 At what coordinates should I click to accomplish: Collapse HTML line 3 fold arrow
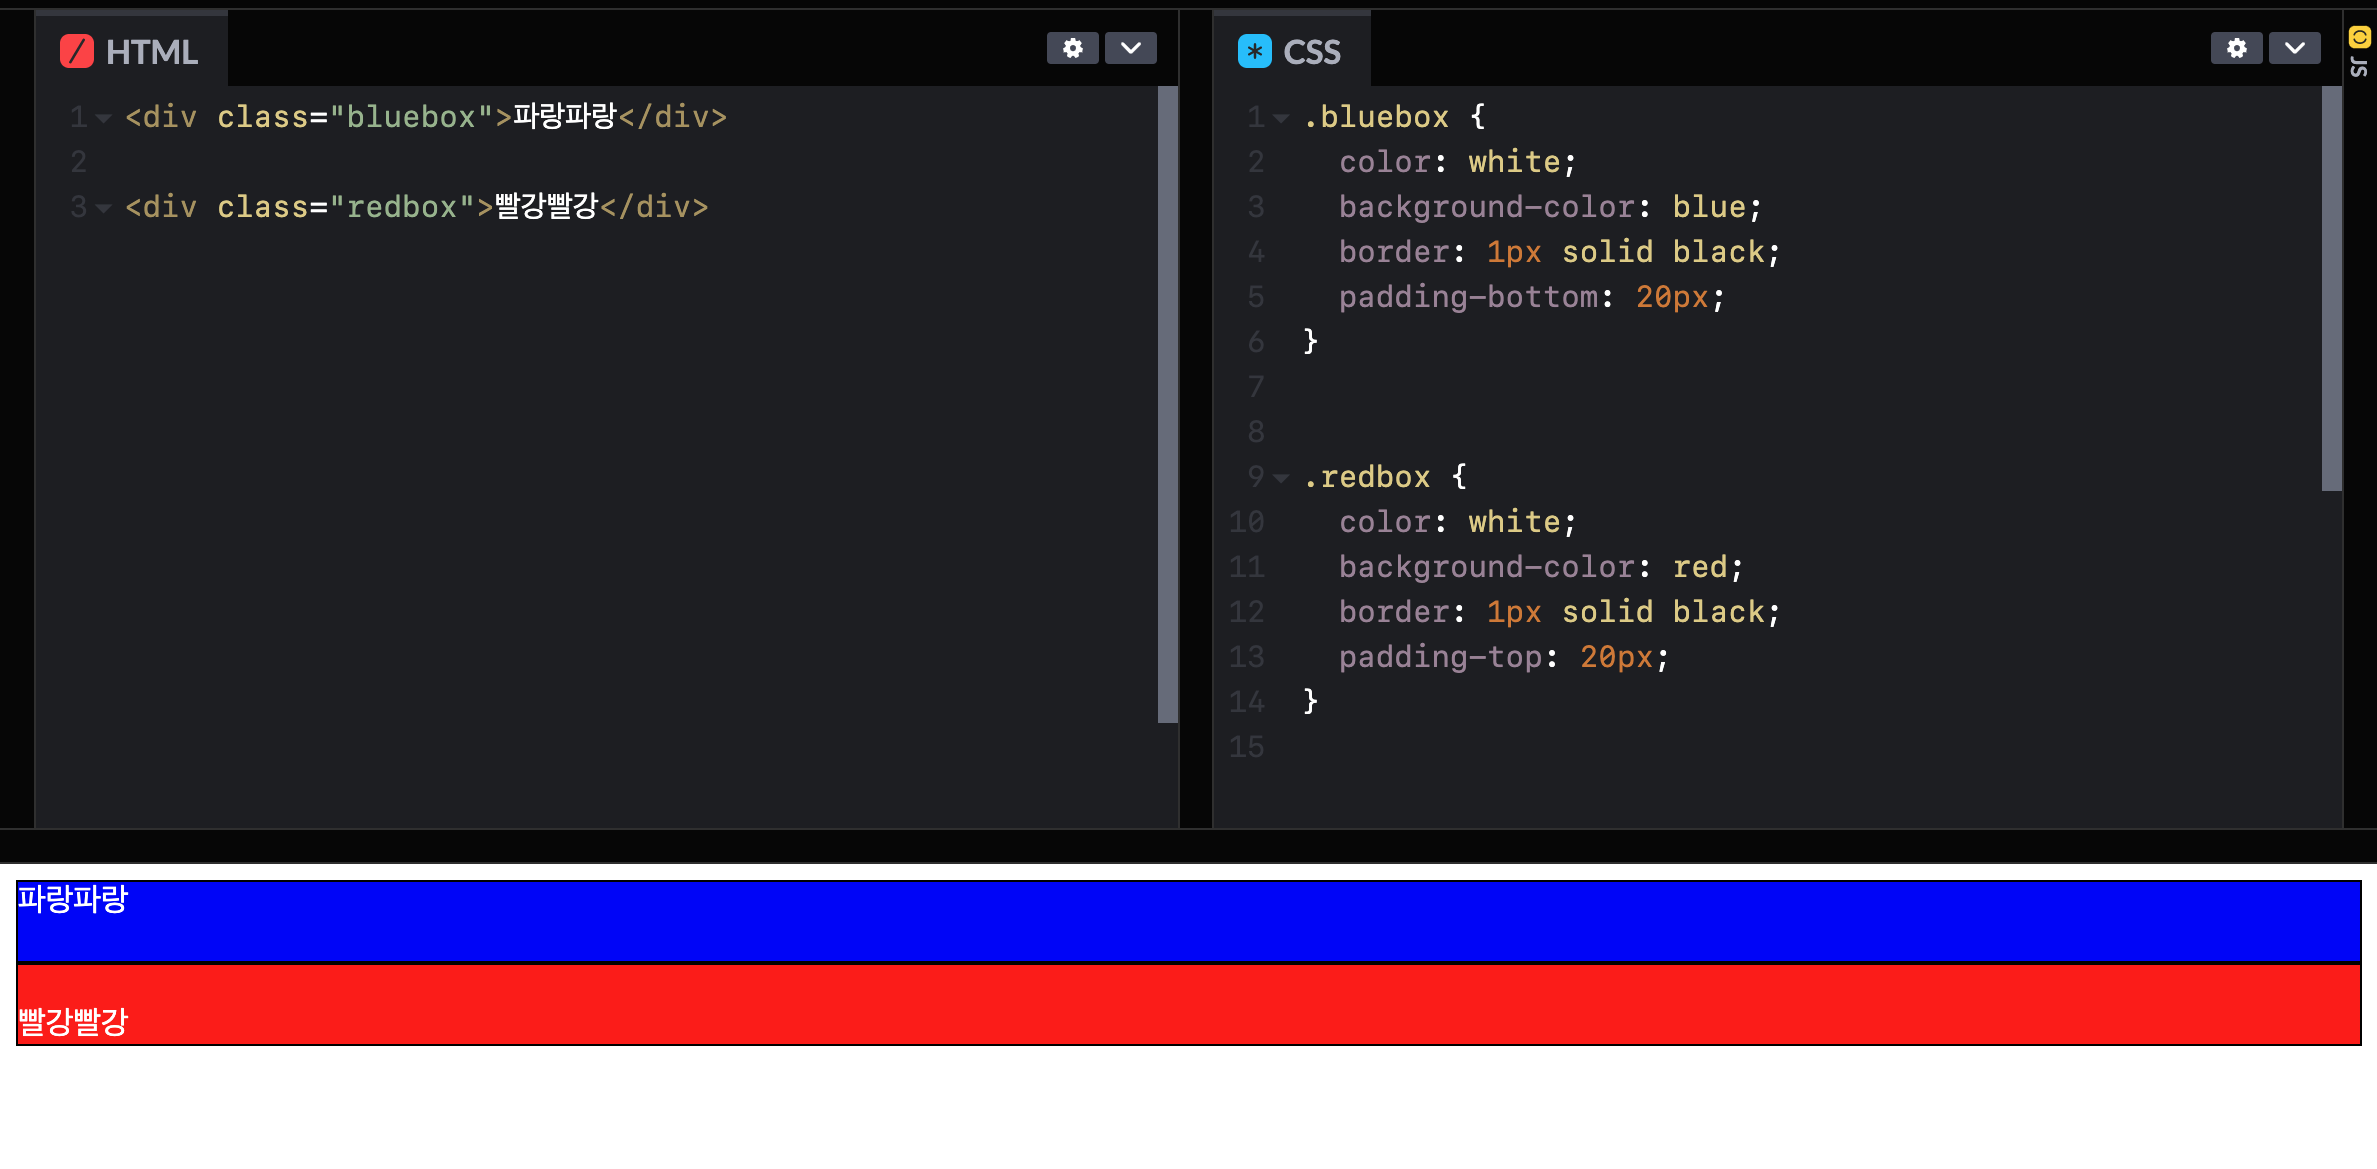[x=103, y=208]
